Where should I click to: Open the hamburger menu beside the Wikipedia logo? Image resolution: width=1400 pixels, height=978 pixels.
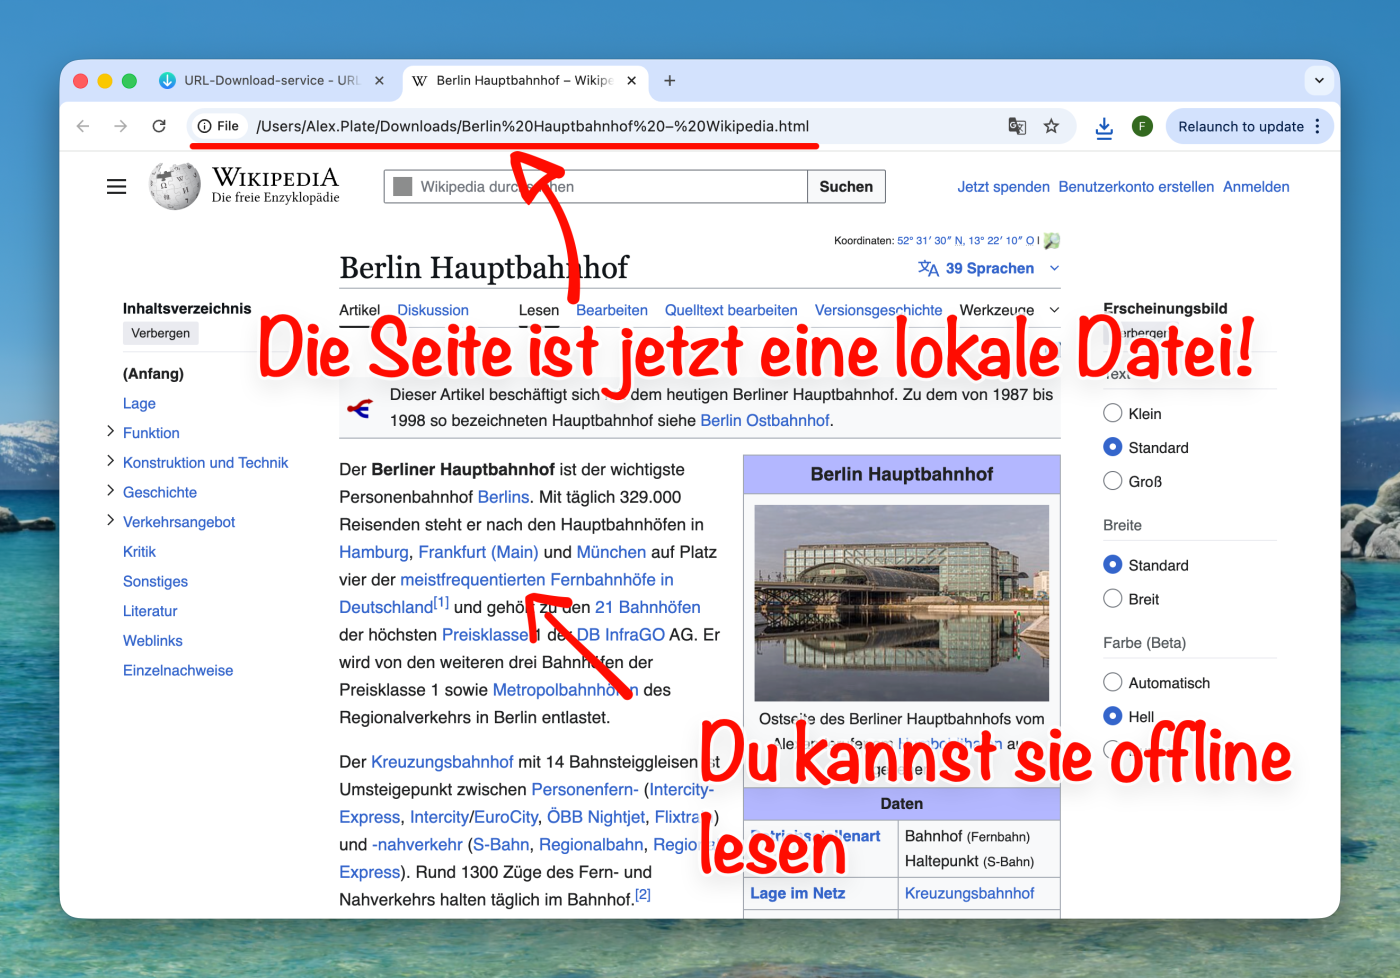[116, 186]
